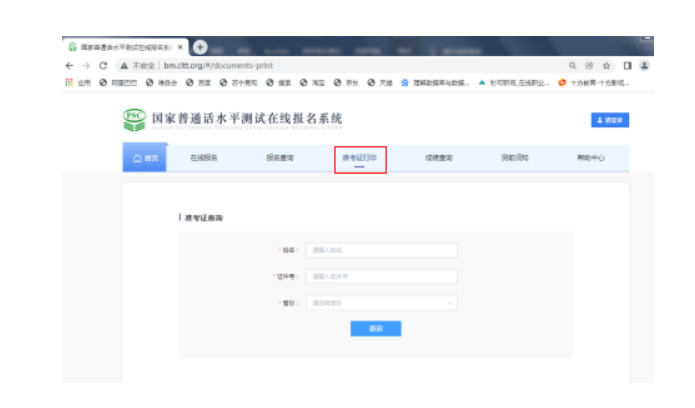The width and height of the screenshot is (695, 408).
Task: Open the 帮助中心 navigation tab
Action: pos(590,157)
